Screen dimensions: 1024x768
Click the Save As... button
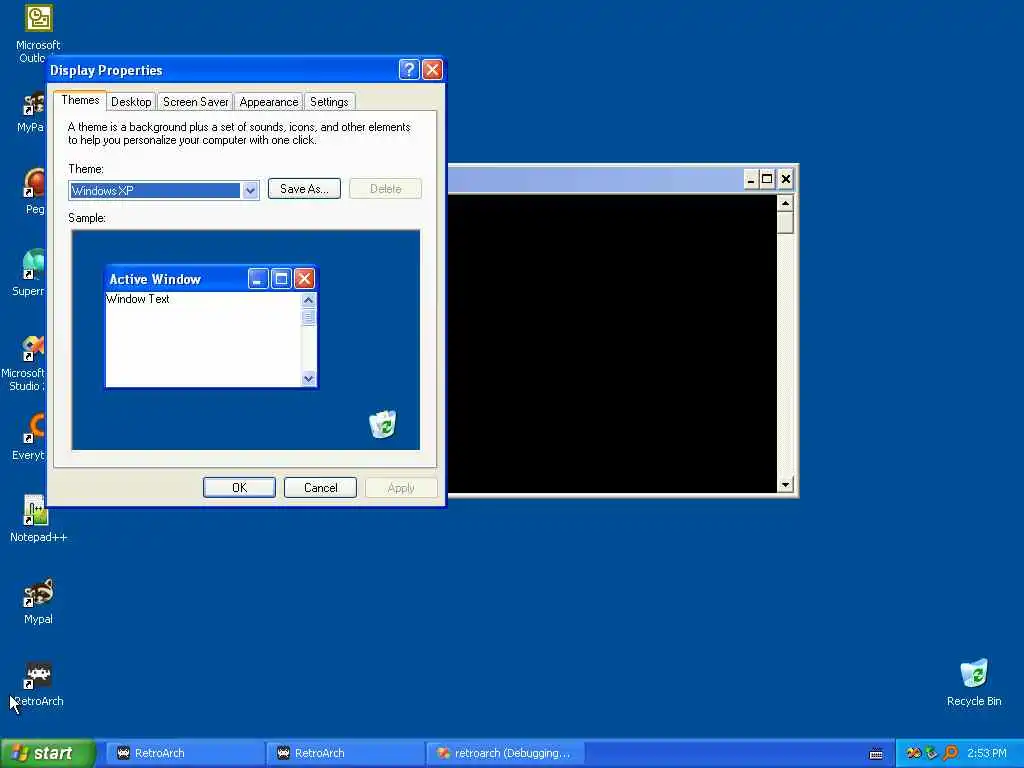point(304,189)
